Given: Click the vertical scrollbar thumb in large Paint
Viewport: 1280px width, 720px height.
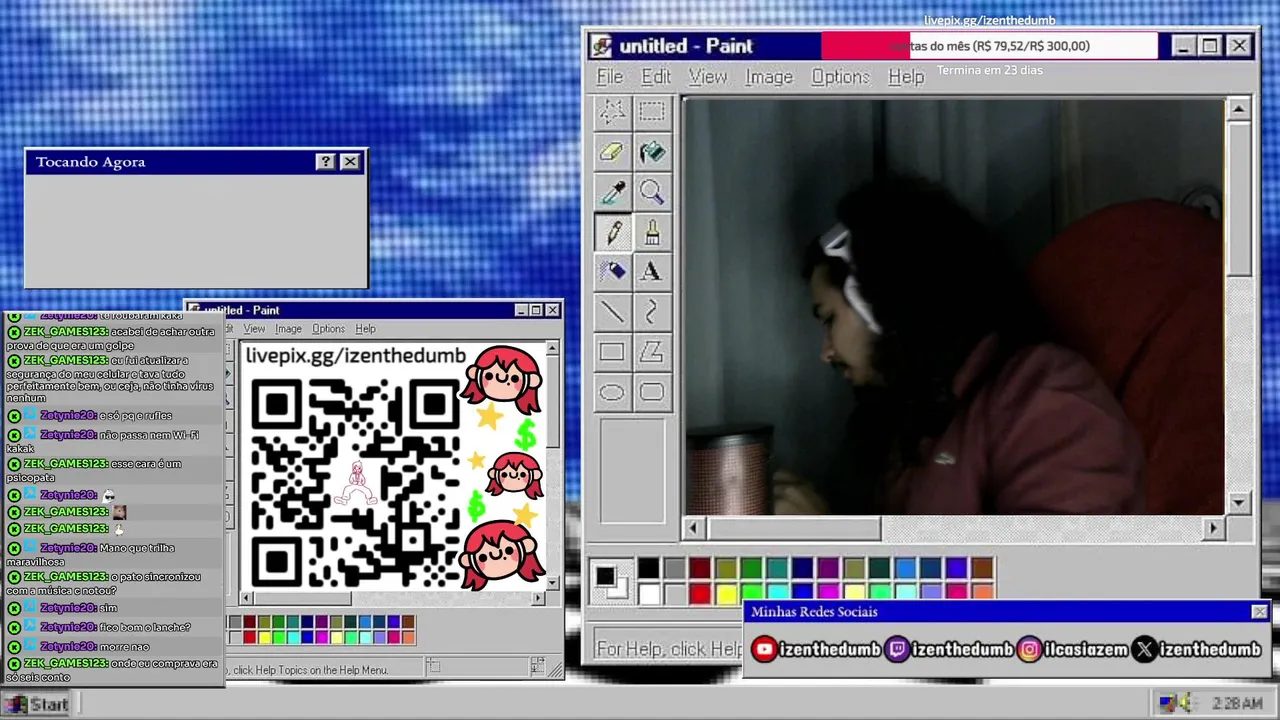Looking at the screenshot, I should (1239, 199).
